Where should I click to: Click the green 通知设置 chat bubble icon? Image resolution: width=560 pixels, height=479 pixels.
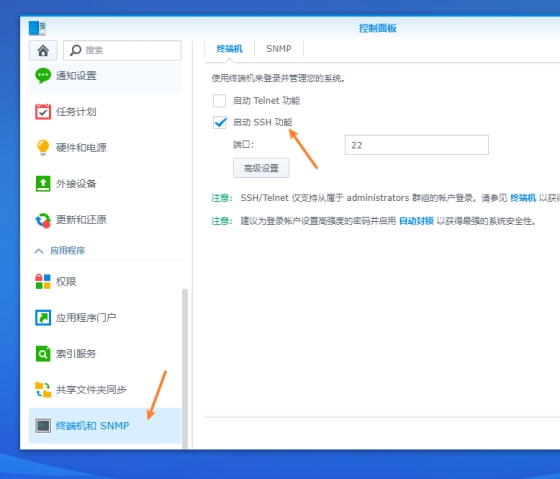pyautogui.click(x=43, y=76)
